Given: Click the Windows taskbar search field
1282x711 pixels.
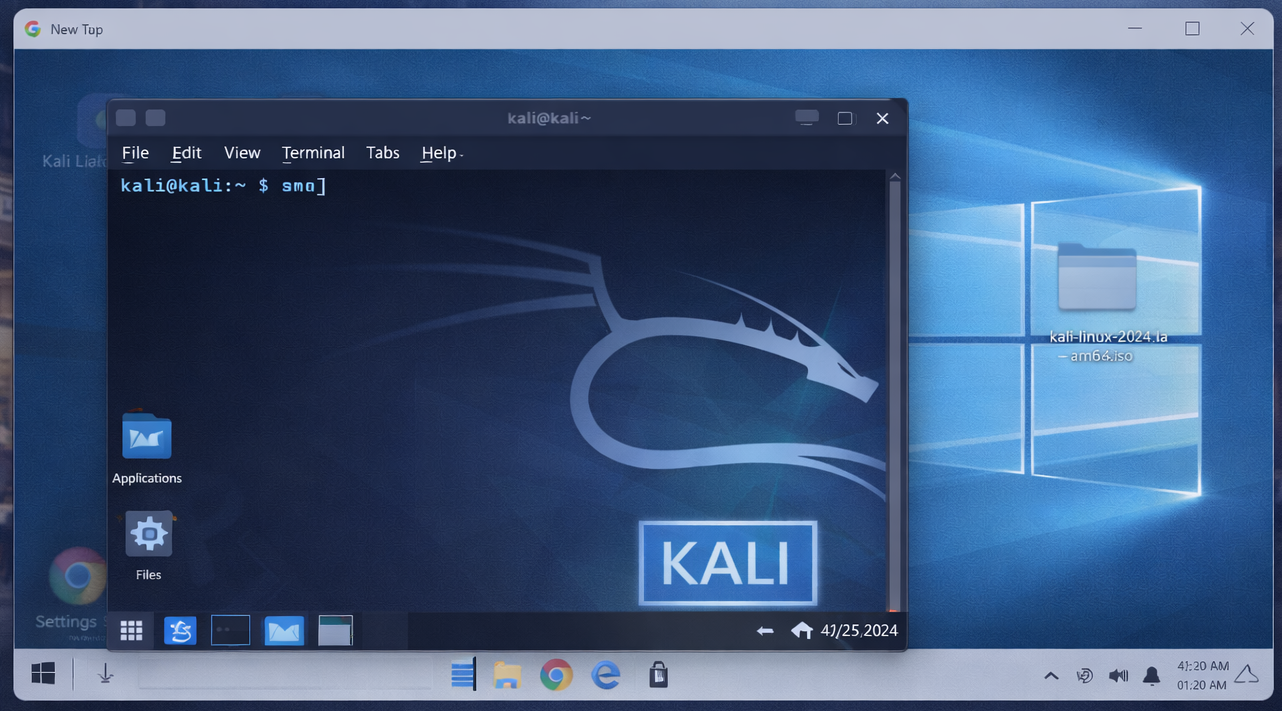Looking at the screenshot, I should pyautogui.click(x=285, y=675).
